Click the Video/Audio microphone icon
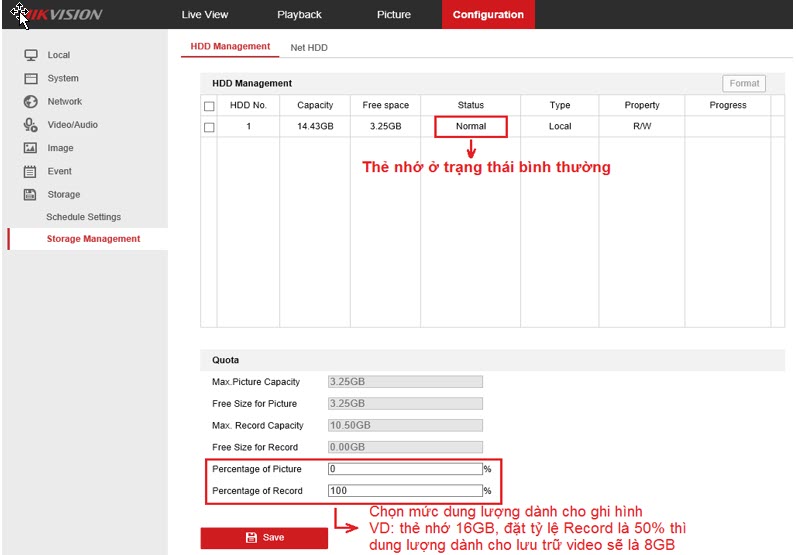This screenshot has width=796, height=555. [31, 125]
